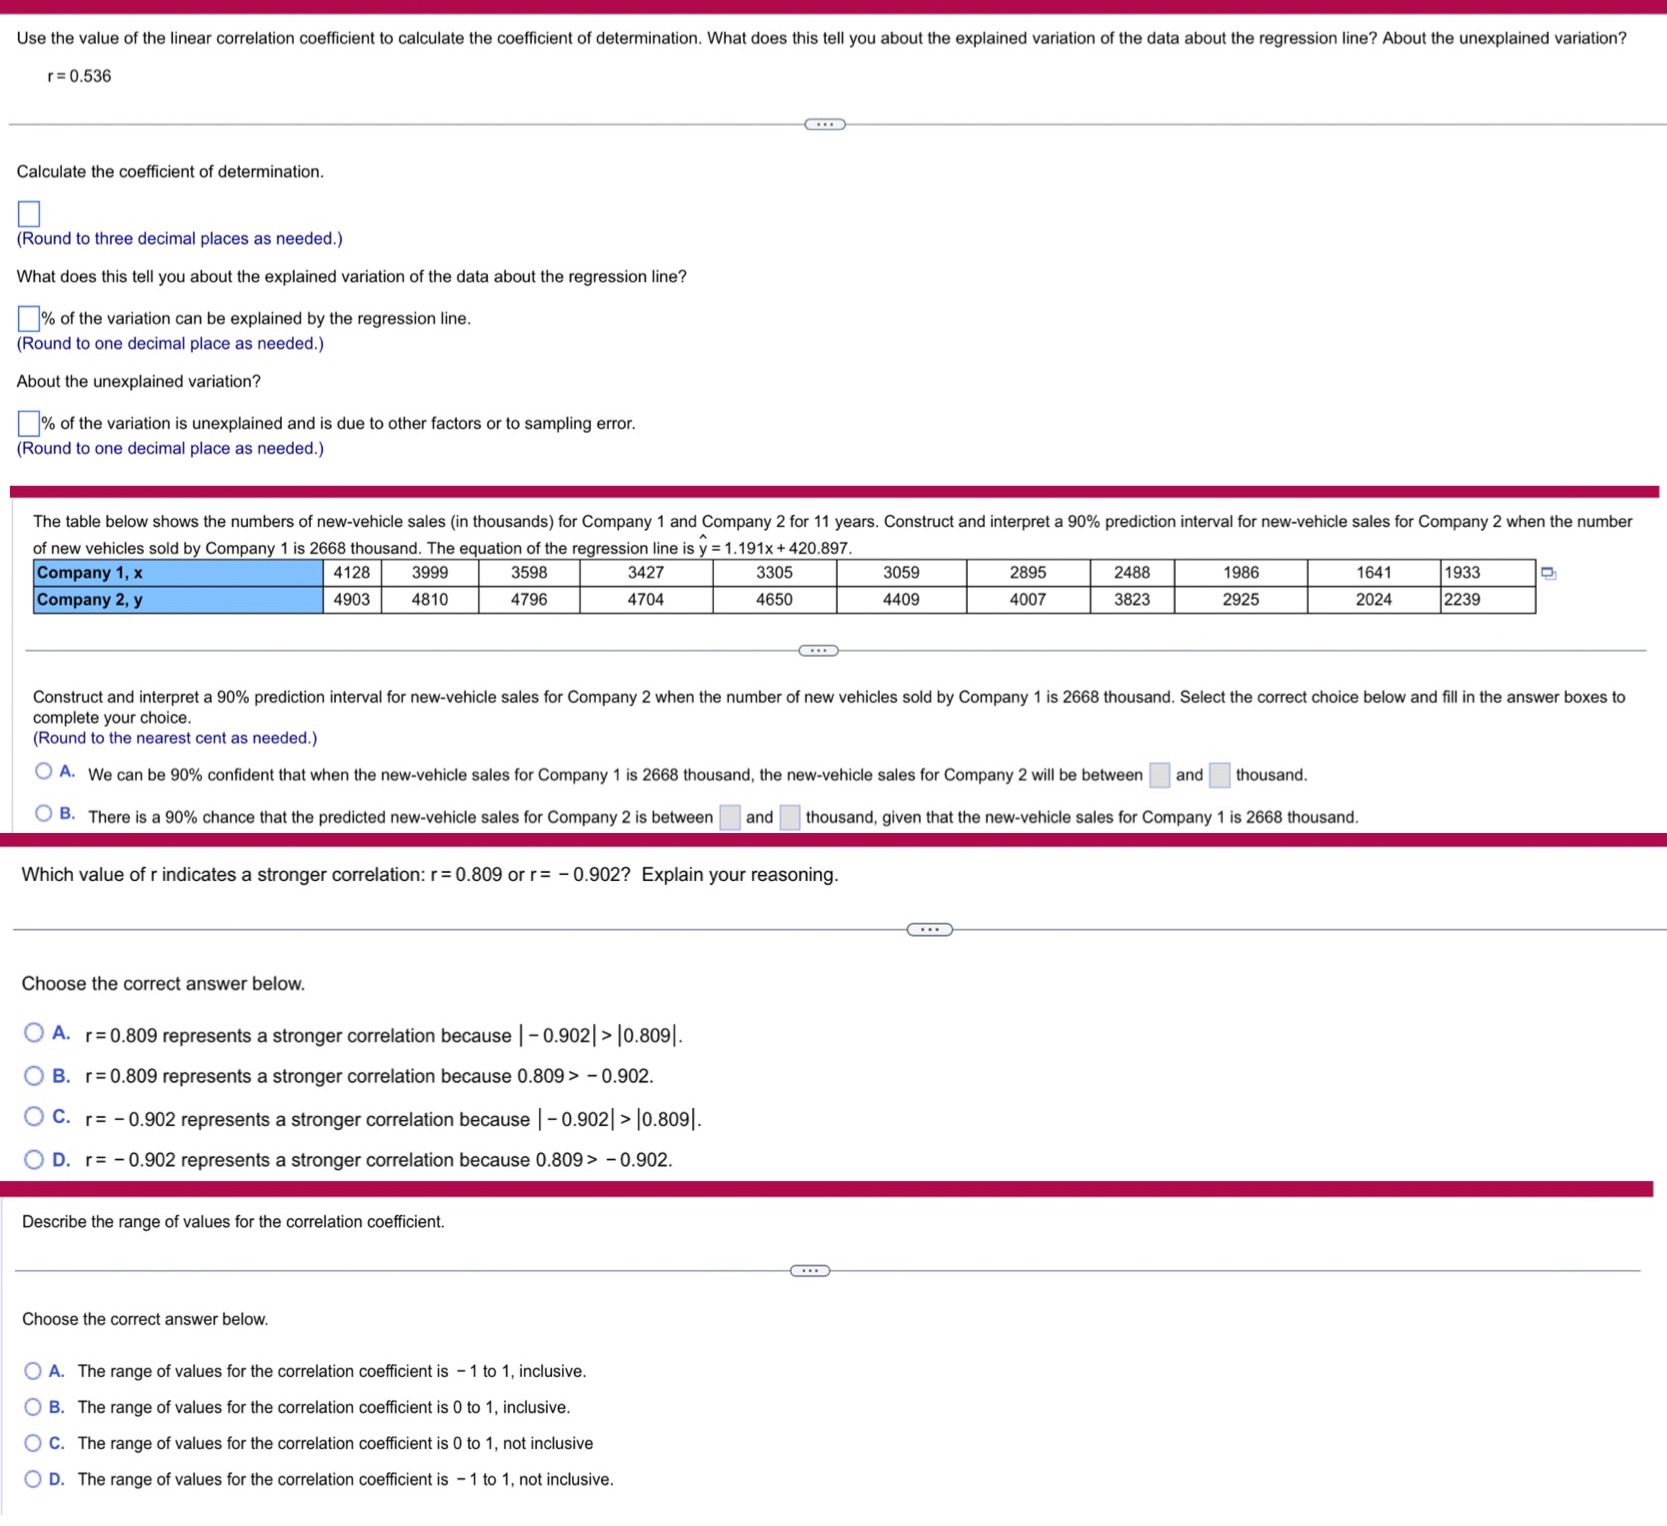Choose B: r=0.809 stronger because 0.809>−0.902

(x=34, y=1076)
